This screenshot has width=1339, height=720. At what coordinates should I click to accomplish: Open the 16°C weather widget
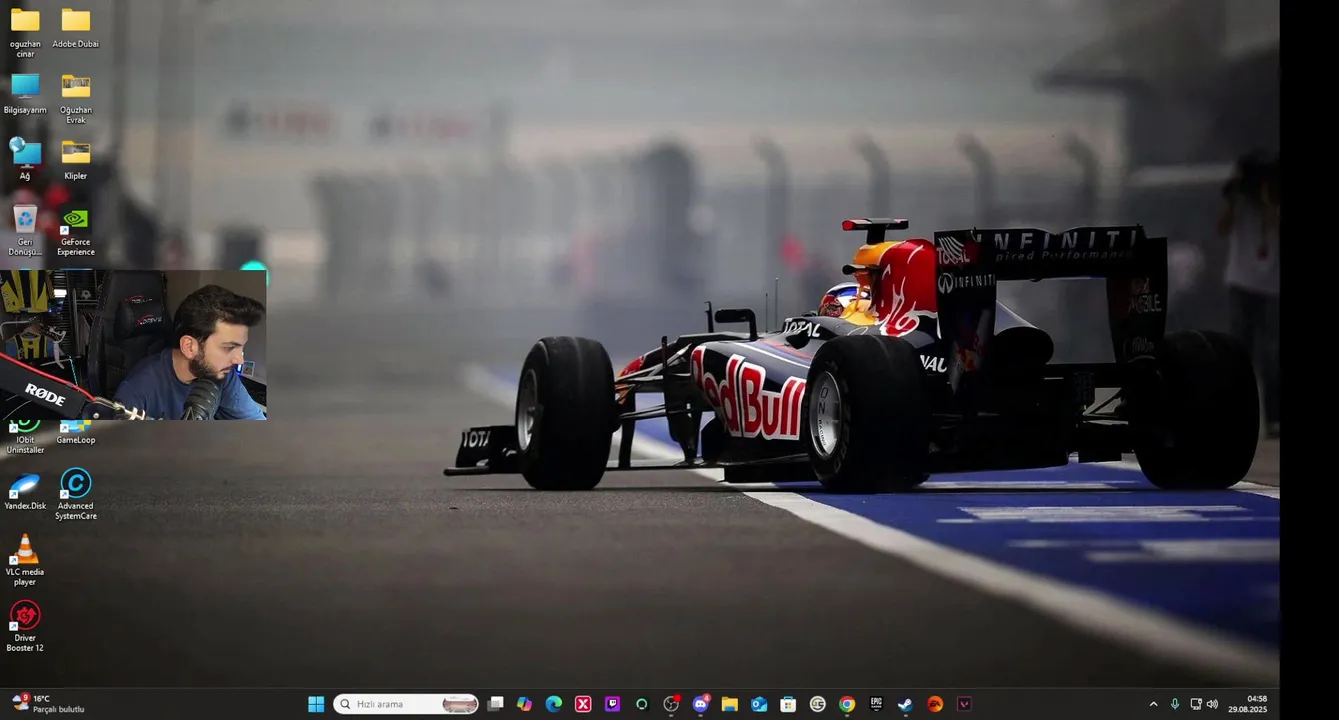47,704
